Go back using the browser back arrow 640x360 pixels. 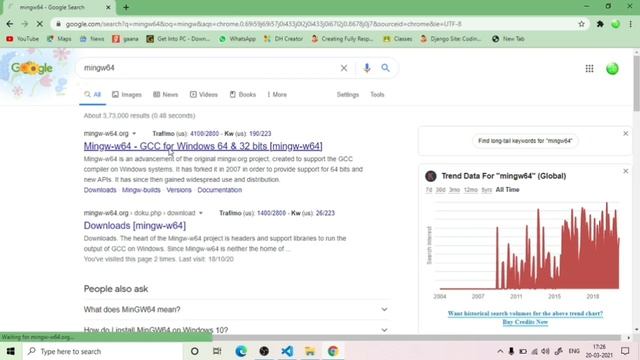coord(10,24)
